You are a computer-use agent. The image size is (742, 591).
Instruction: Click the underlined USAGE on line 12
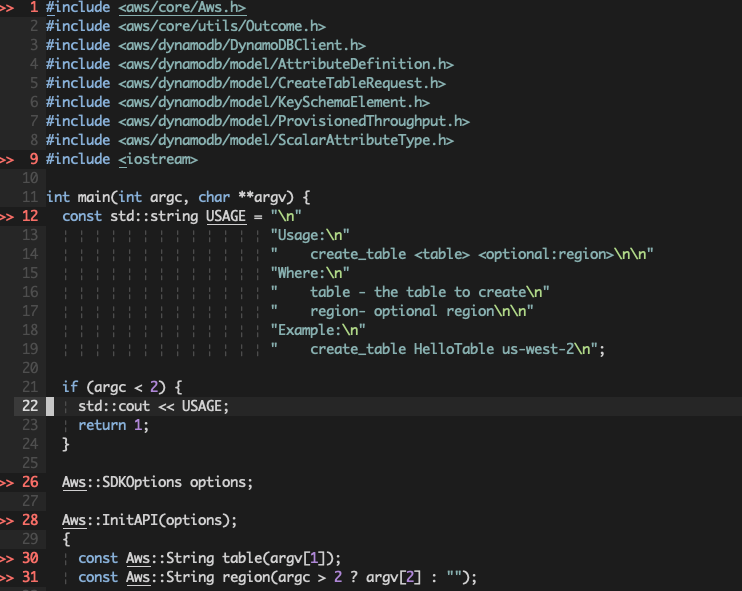226,216
